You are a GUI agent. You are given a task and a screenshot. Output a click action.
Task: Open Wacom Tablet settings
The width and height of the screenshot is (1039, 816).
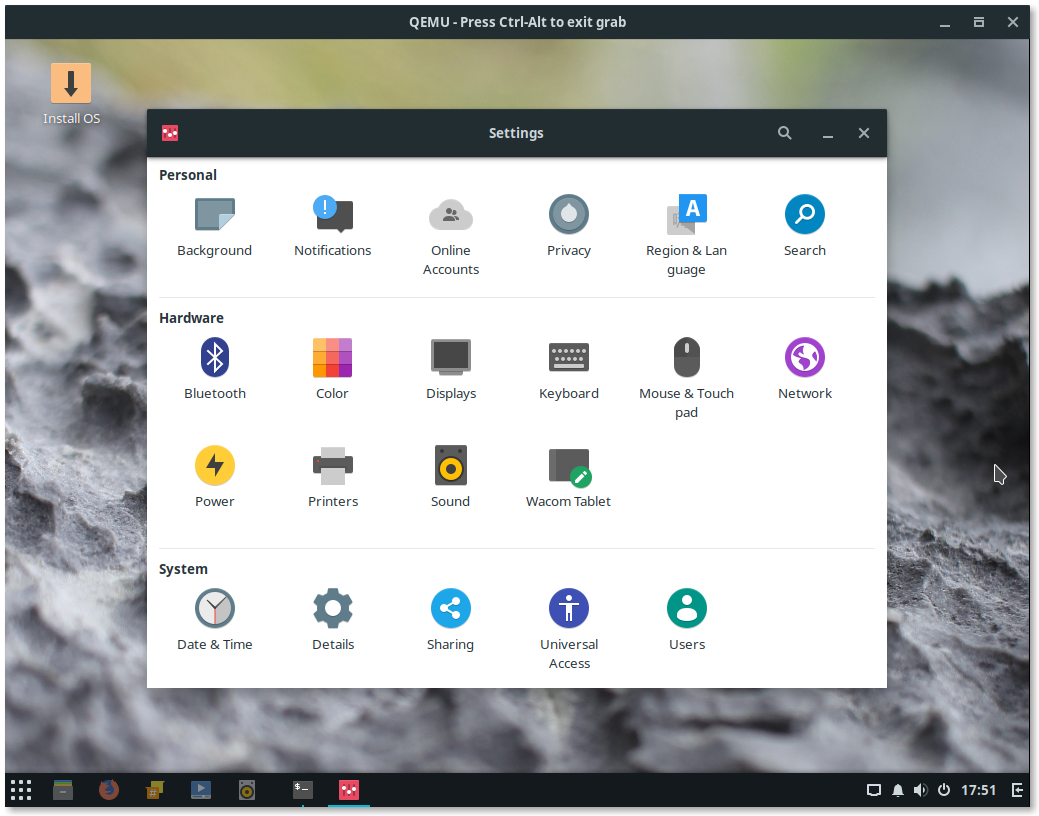(x=569, y=477)
